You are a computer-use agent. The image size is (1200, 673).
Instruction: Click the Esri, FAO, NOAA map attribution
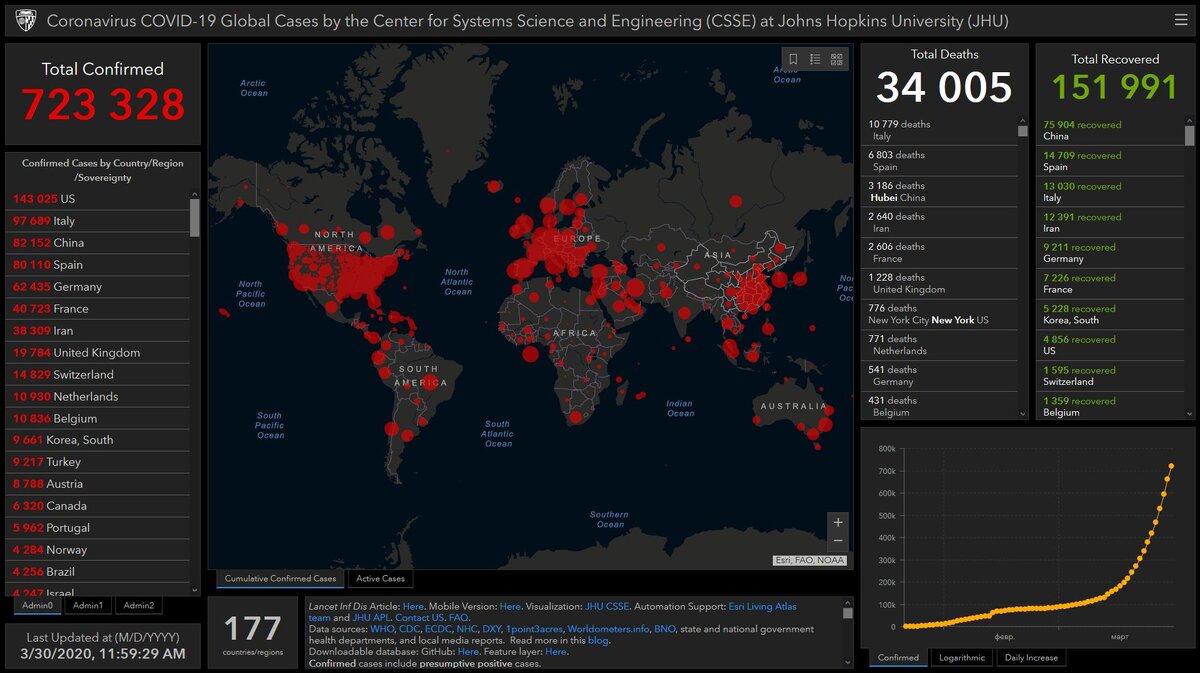(x=810, y=561)
